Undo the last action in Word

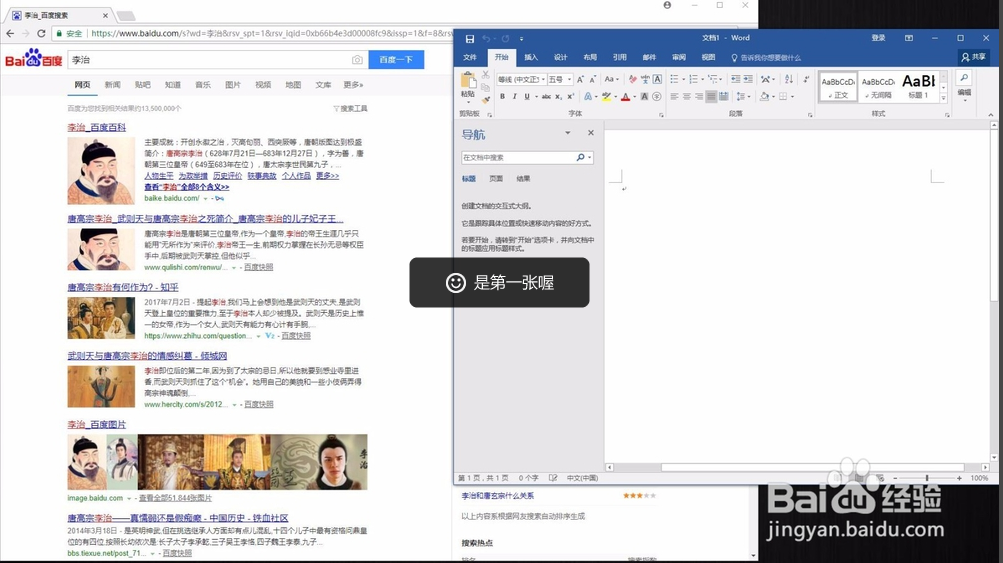[486, 38]
